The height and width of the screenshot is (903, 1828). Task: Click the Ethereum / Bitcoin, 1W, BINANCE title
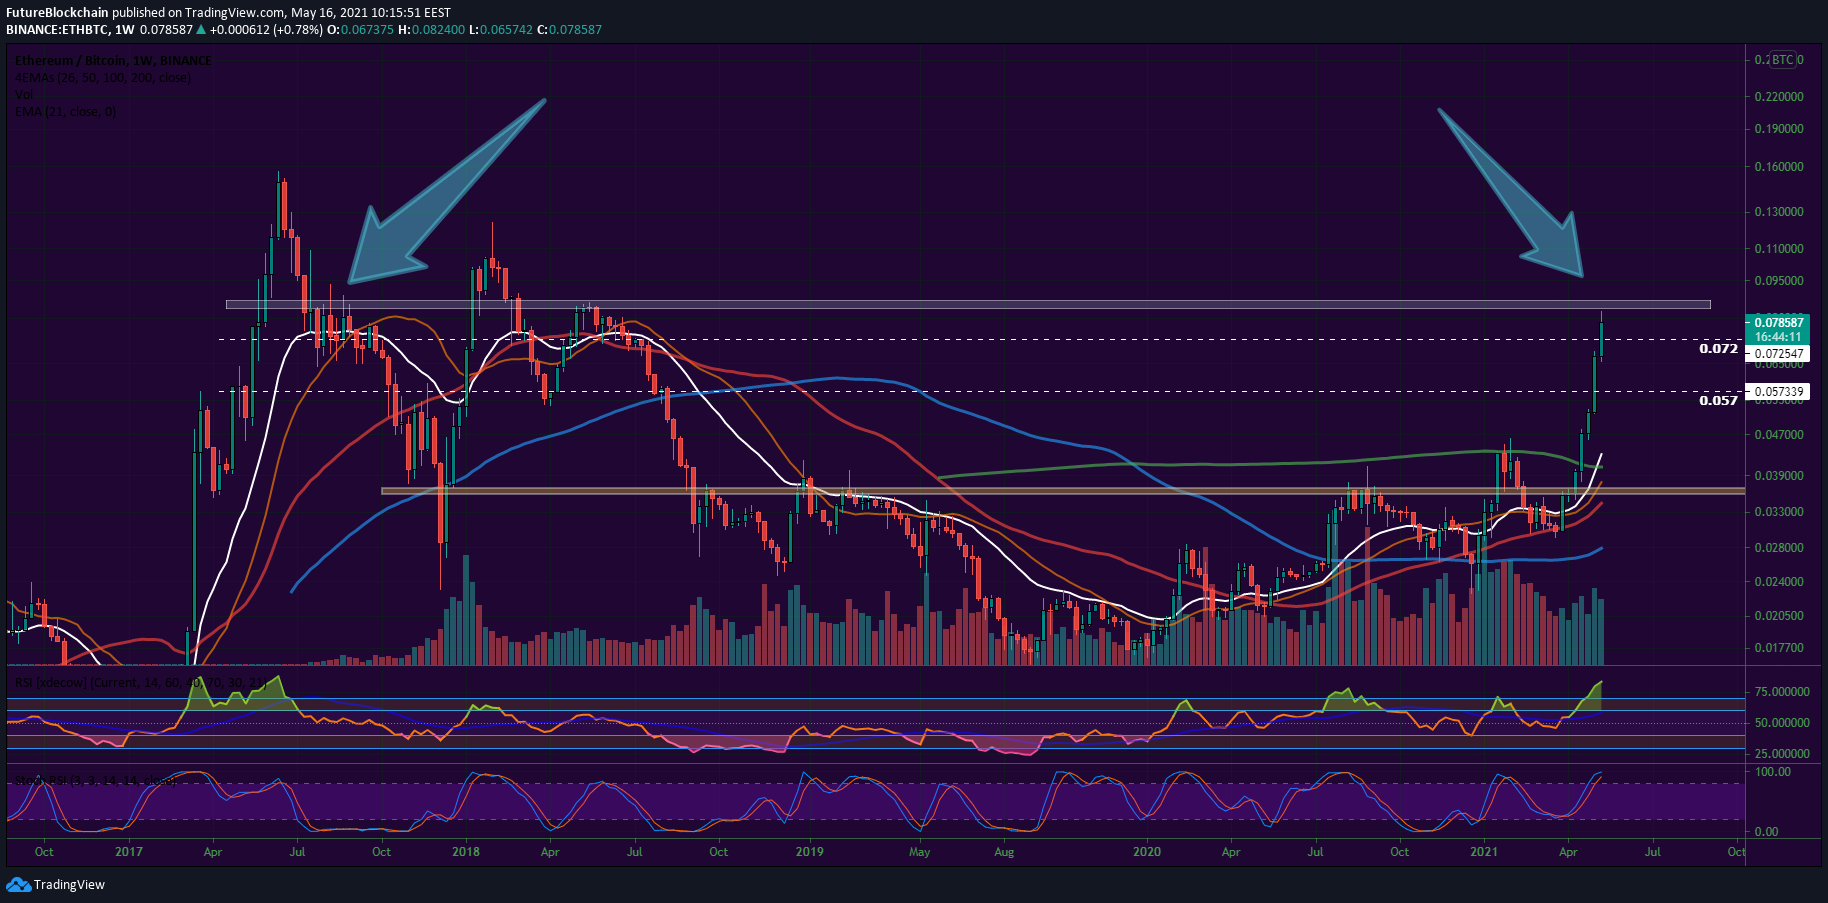point(113,61)
